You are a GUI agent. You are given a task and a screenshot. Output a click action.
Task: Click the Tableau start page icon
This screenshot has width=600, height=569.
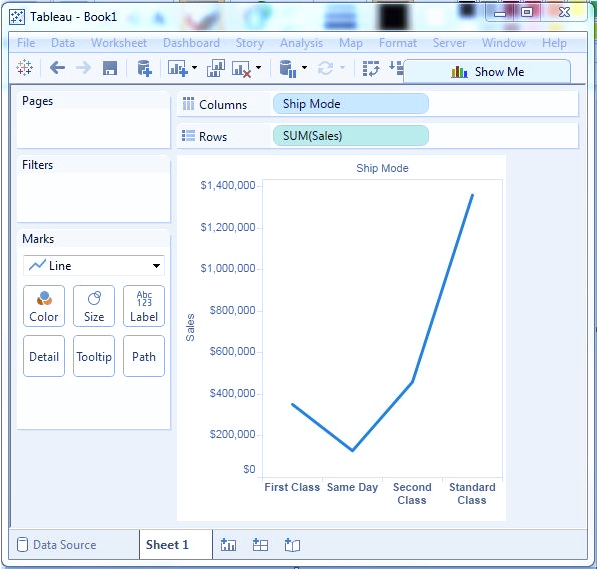click(x=24, y=68)
